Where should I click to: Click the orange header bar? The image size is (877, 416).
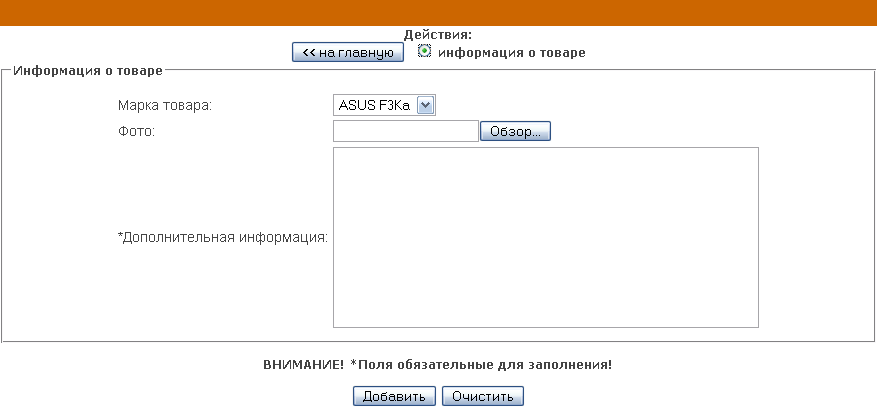(x=438, y=12)
